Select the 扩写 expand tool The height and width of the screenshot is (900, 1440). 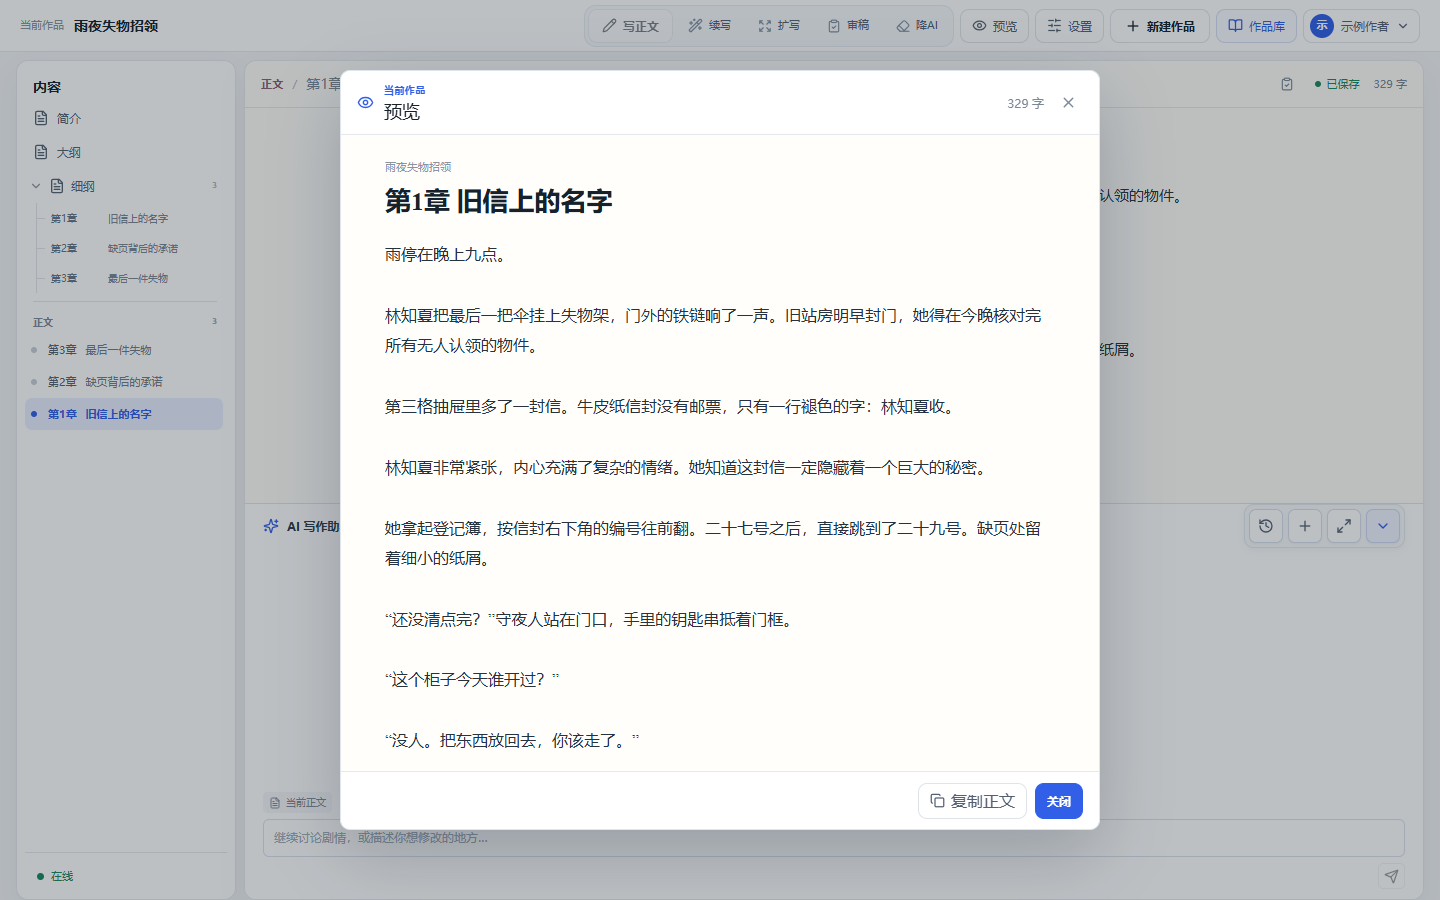coord(779,26)
